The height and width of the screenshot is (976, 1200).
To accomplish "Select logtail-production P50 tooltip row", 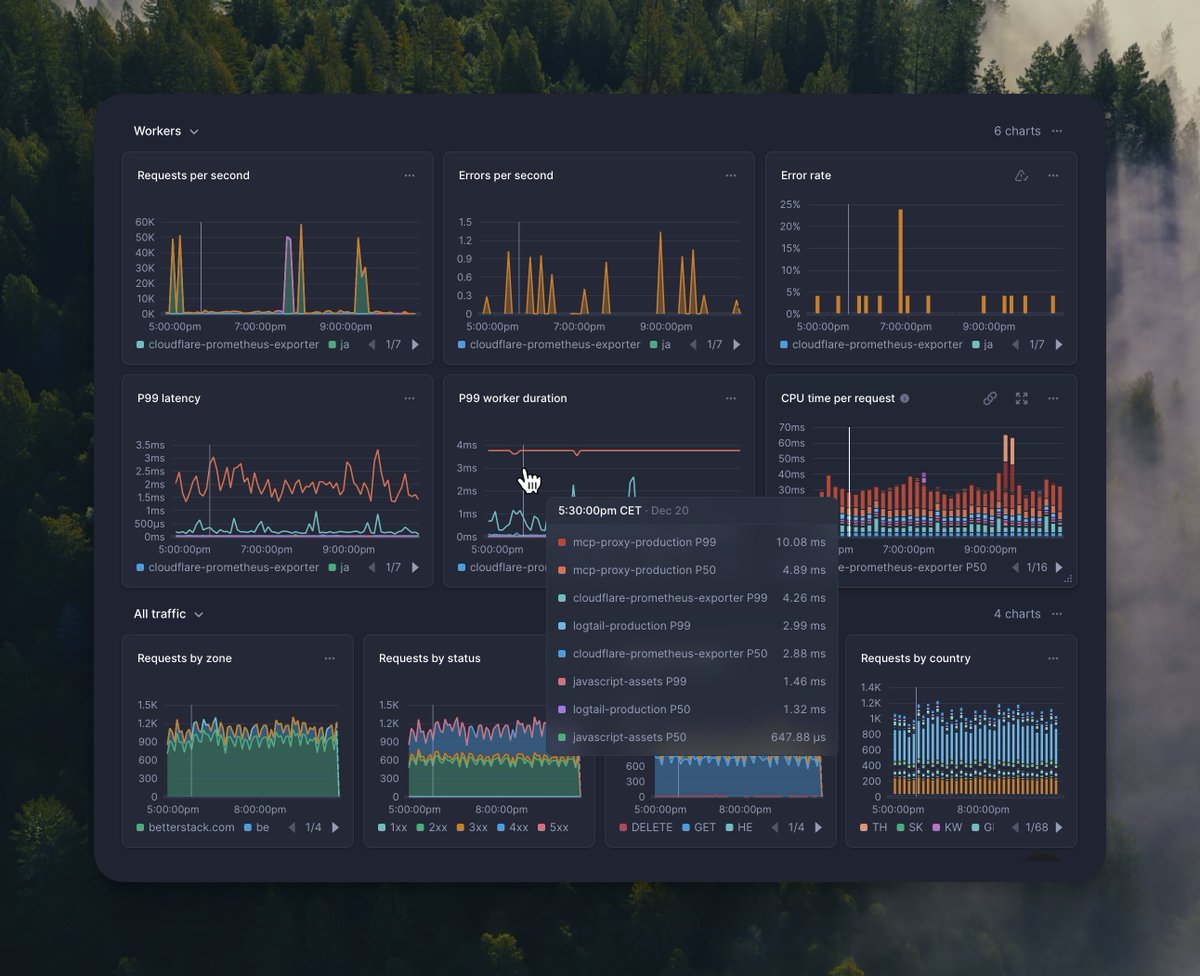I will click(692, 710).
